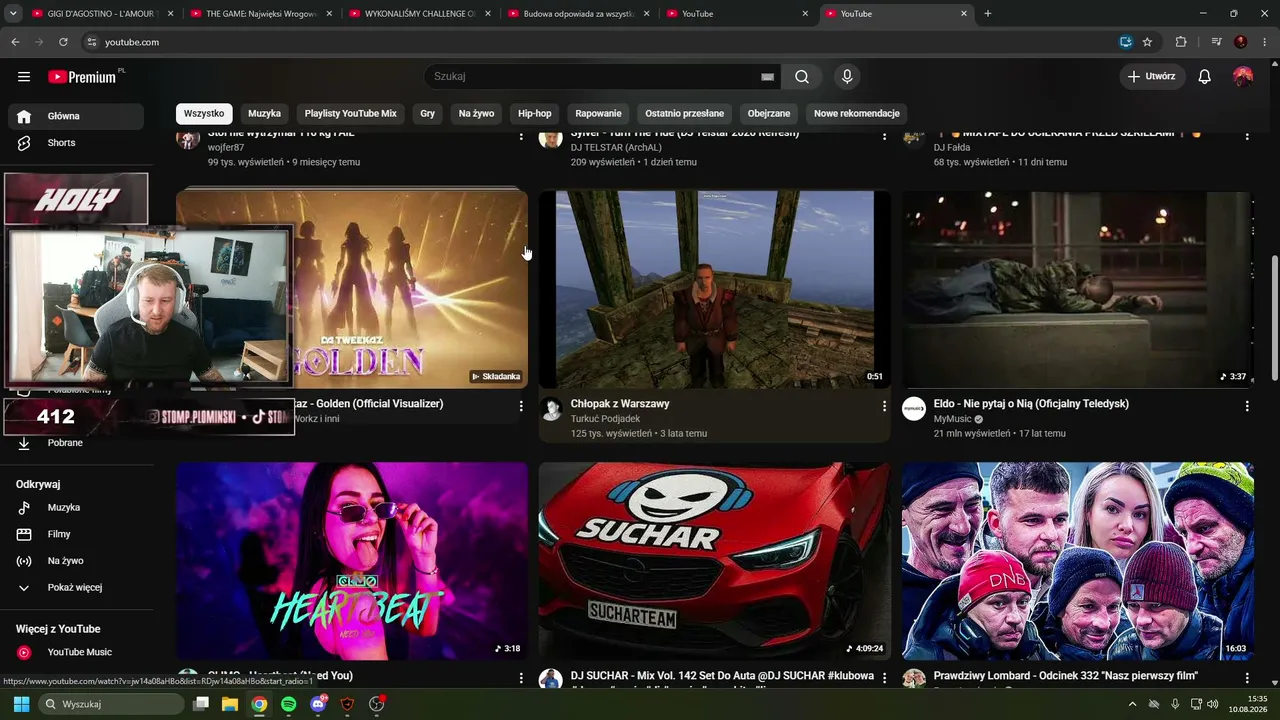The width and height of the screenshot is (1280, 720).
Task: Click the Windows taskbar Wyszukaj search box
Action: [x=111, y=704]
